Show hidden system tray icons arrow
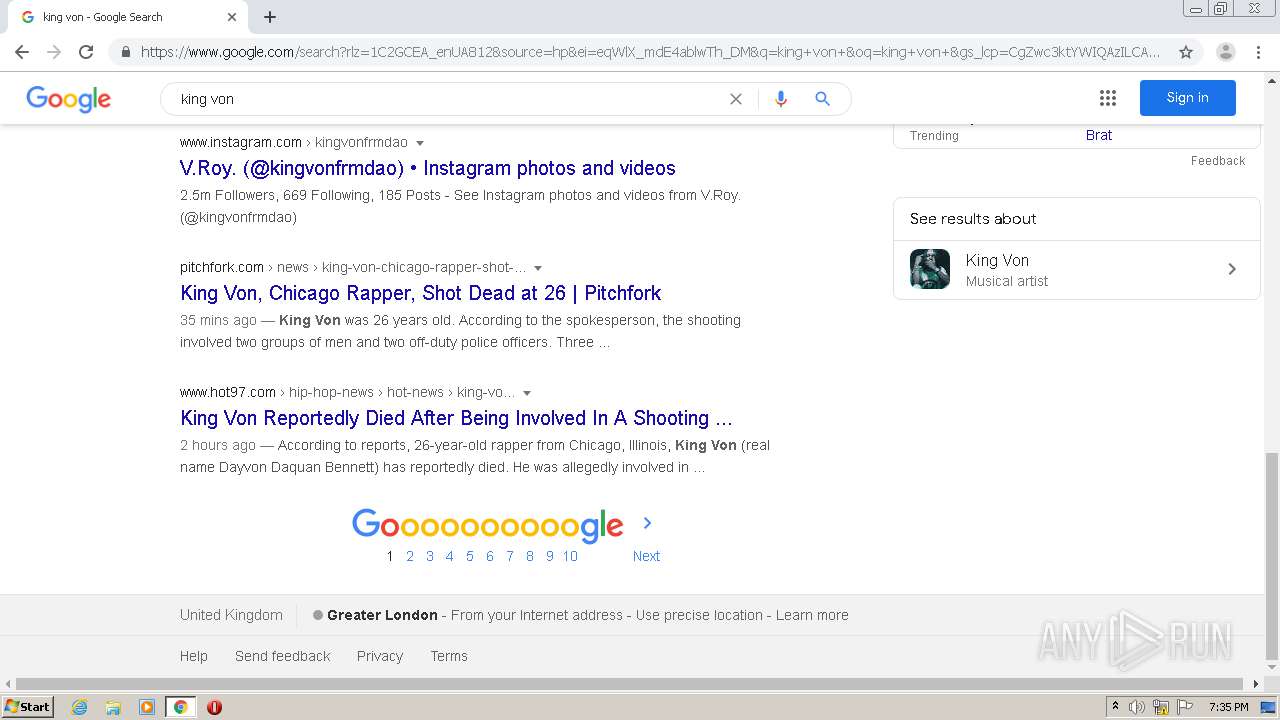1280x720 pixels. 1115,707
